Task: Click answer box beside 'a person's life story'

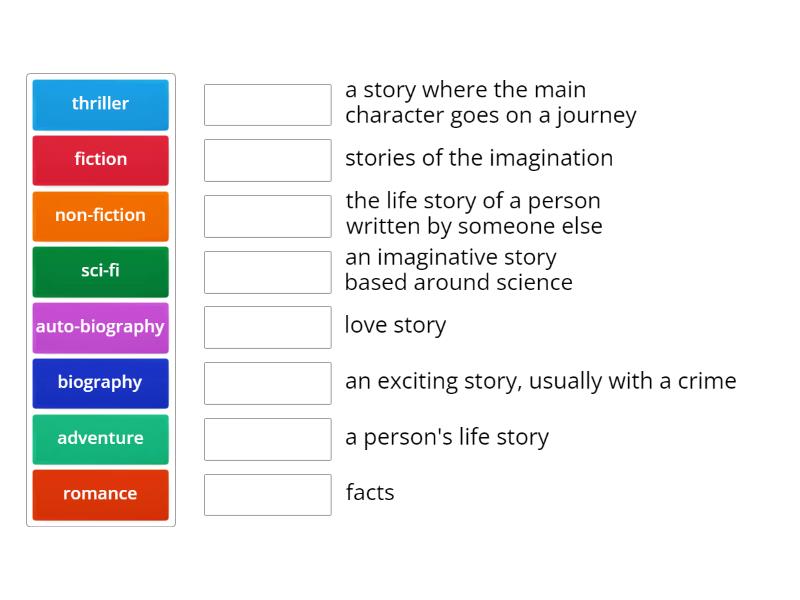Action: click(x=267, y=439)
